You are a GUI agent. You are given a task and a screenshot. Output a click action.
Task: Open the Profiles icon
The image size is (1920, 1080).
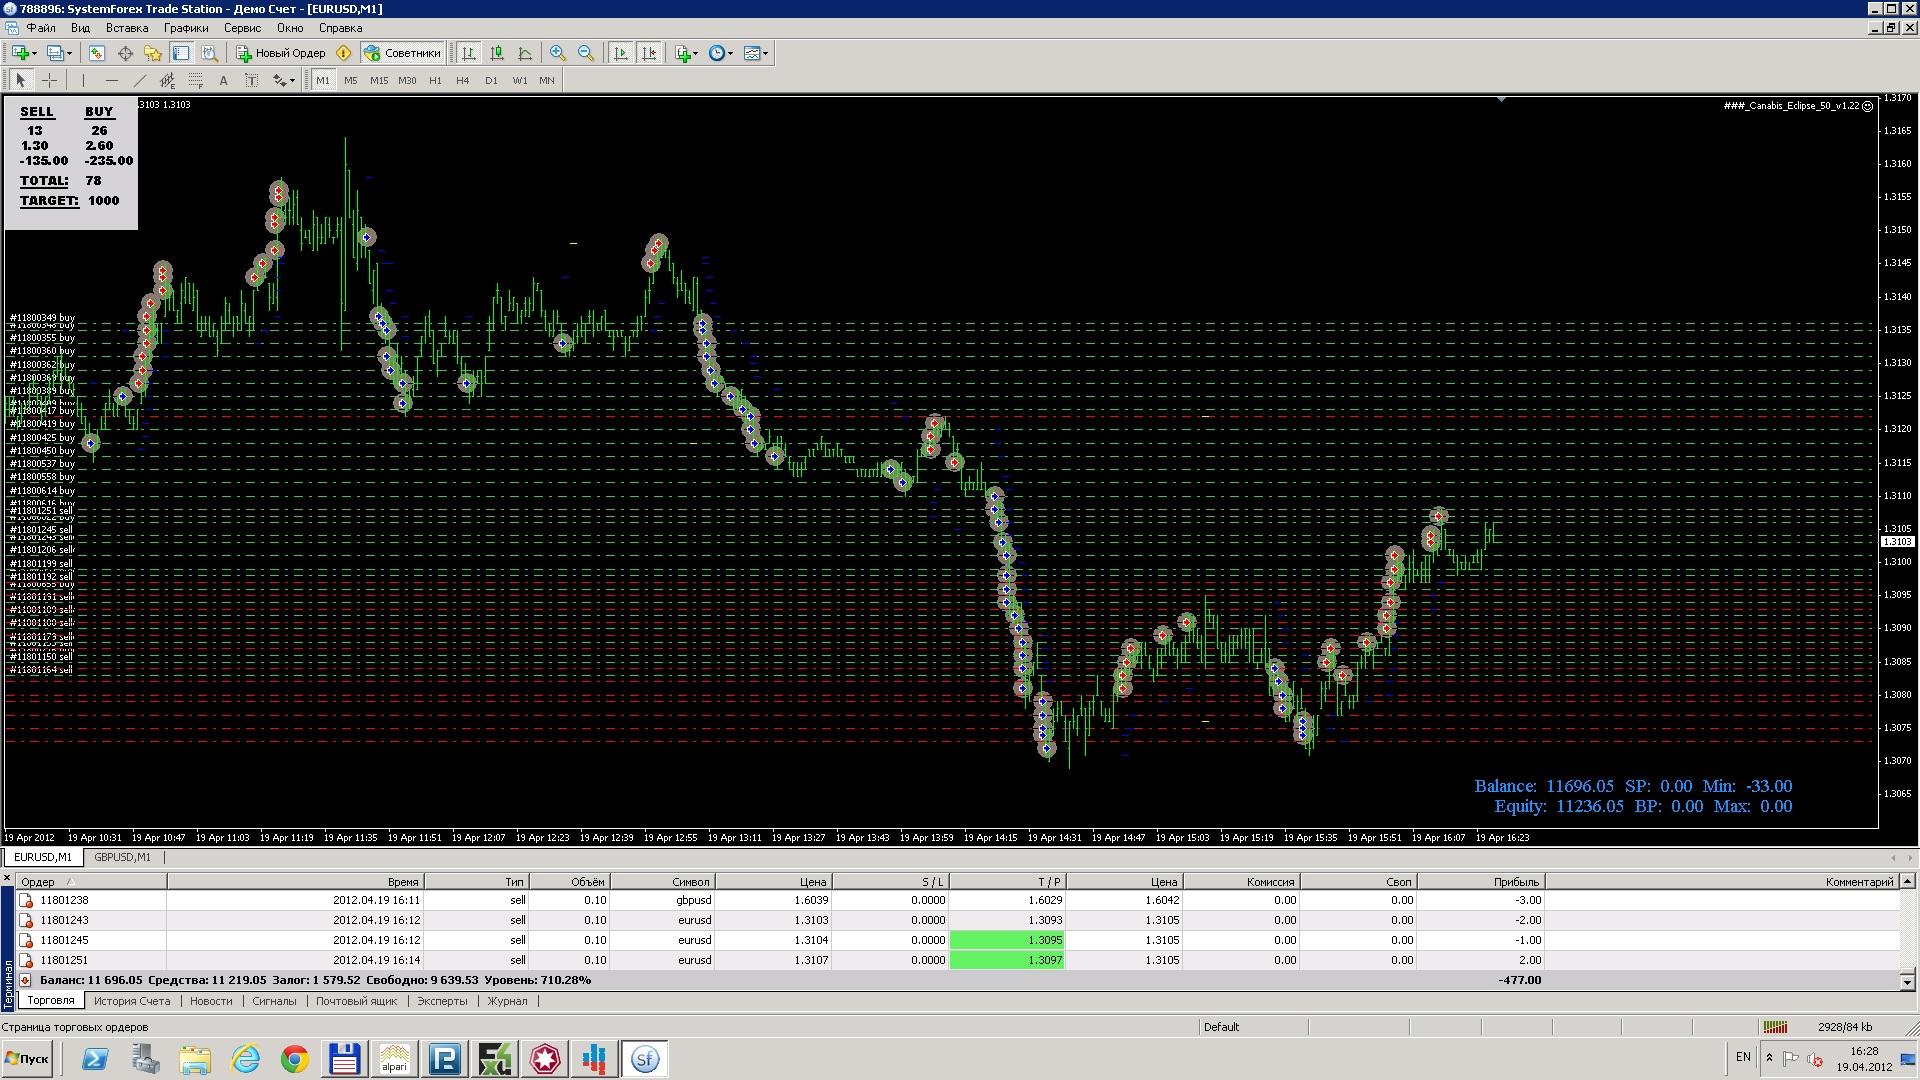pos(55,53)
